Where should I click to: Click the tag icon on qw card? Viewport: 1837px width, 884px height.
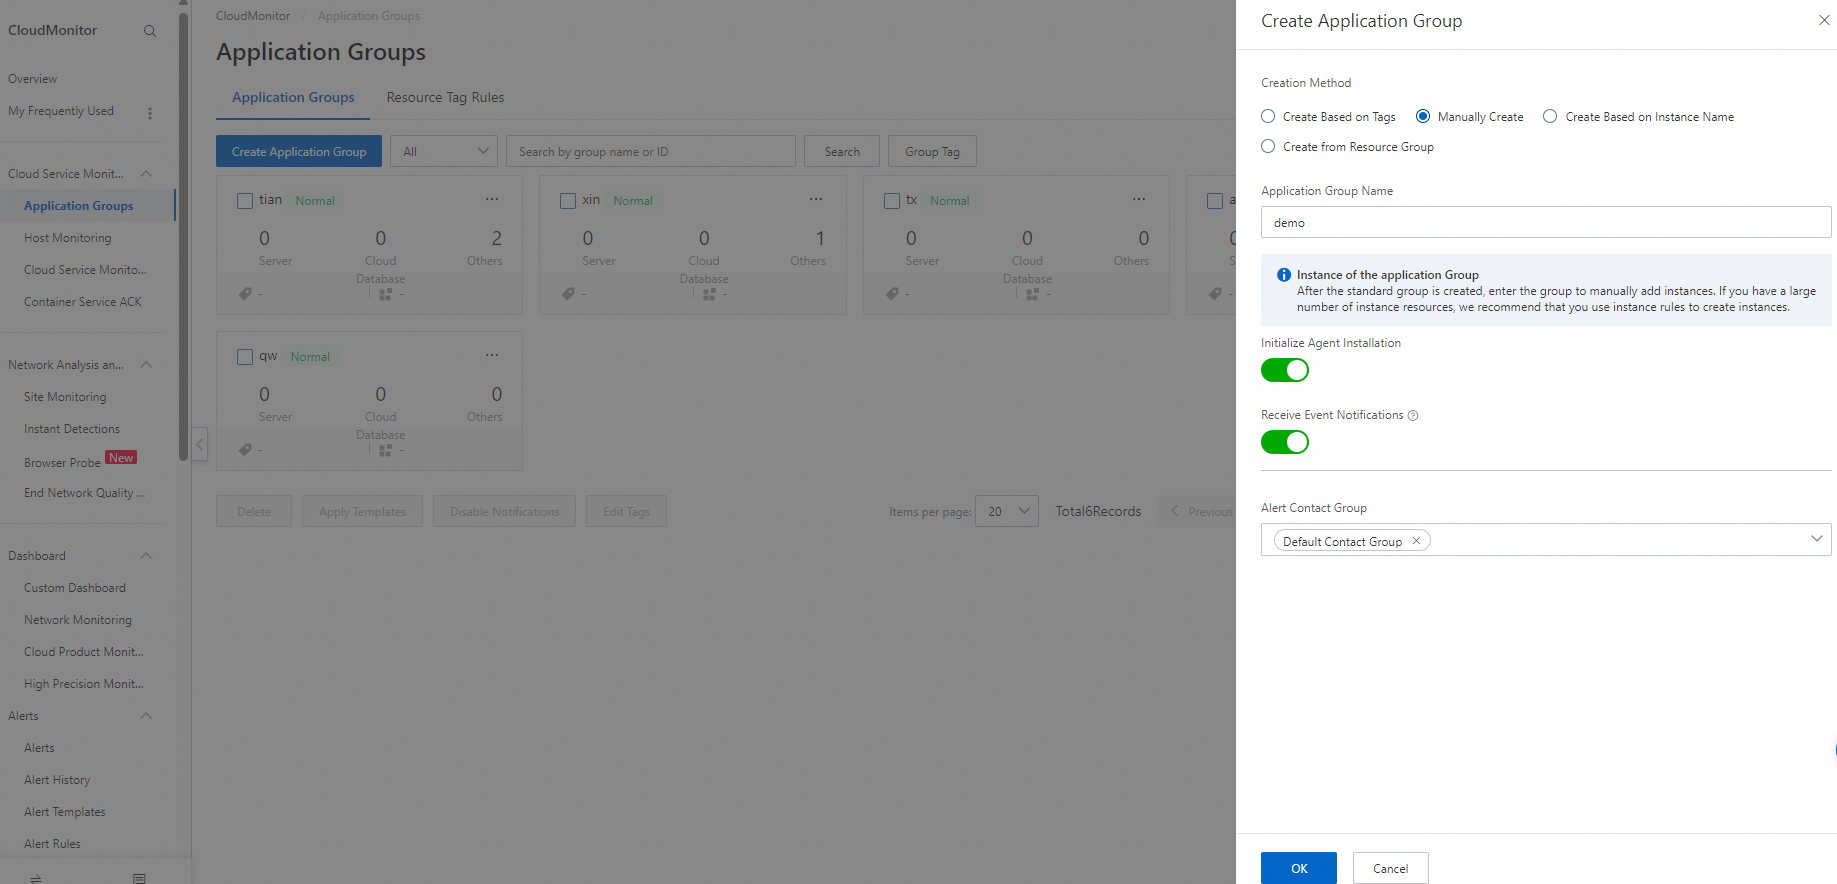245,450
